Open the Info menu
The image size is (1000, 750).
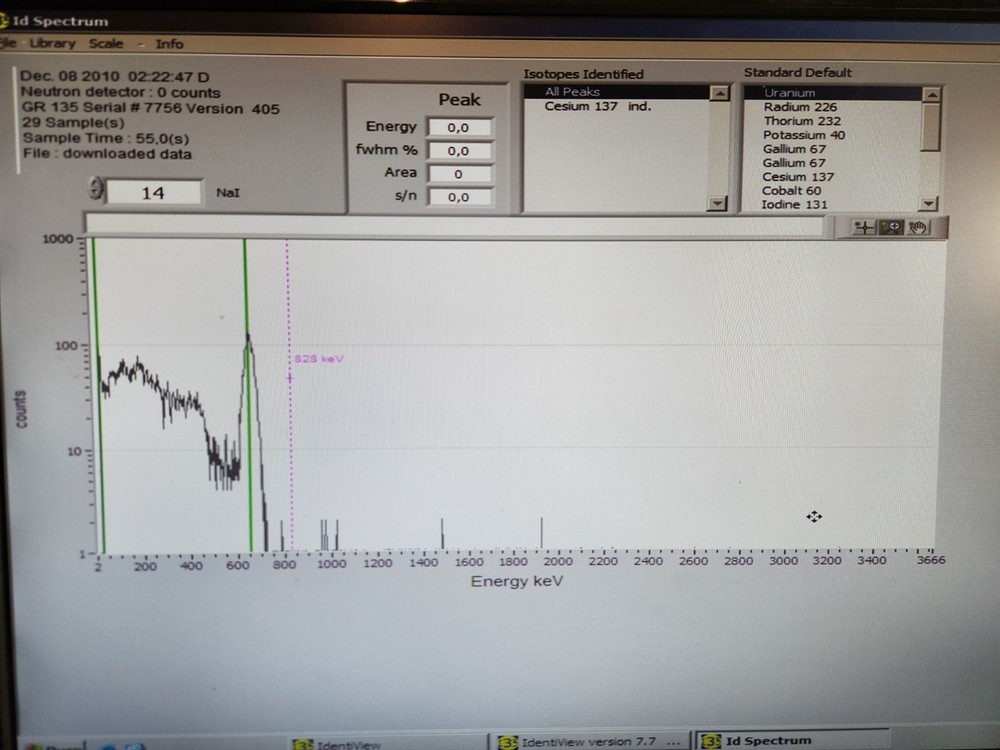(169, 44)
